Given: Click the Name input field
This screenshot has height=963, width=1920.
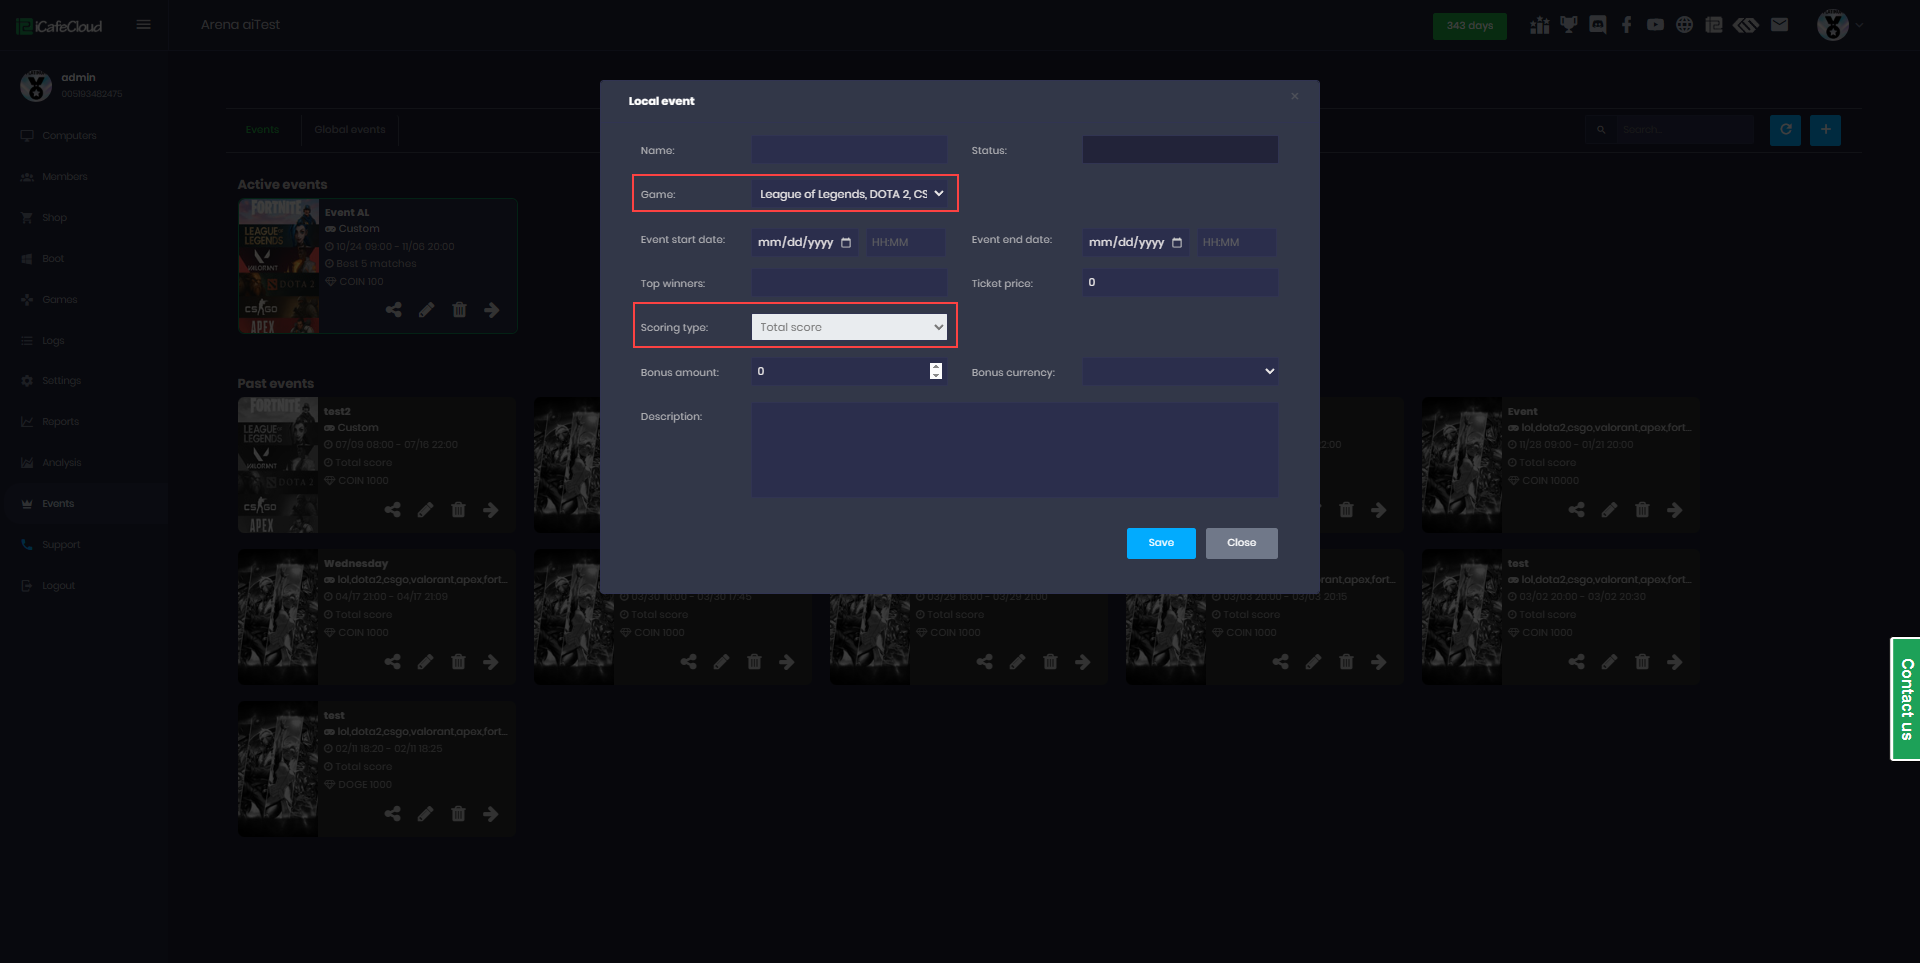Looking at the screenshot, I should point(849,150).
